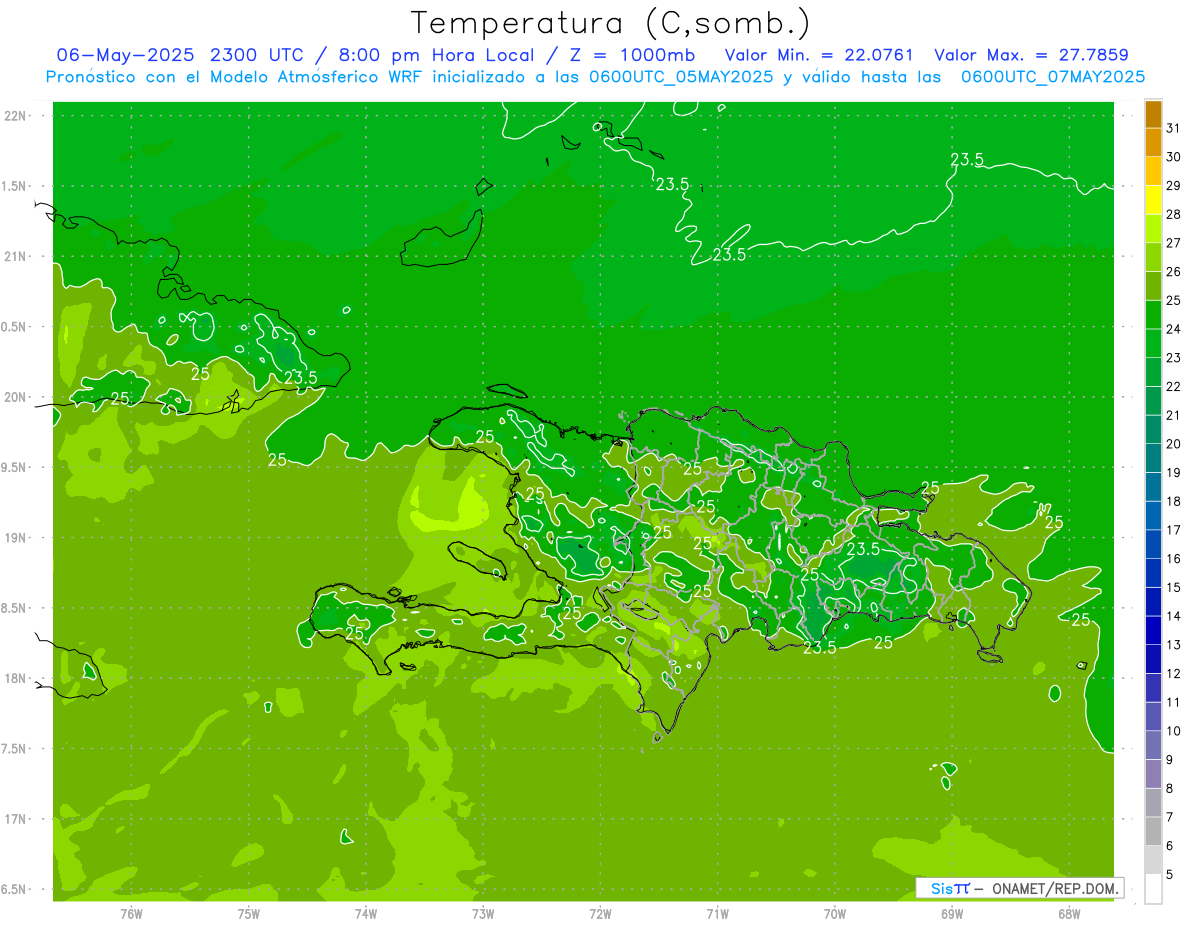This screenshot has width=1200, height=927.
Task: Click the 20N latitude label
Action: point(17,397)
